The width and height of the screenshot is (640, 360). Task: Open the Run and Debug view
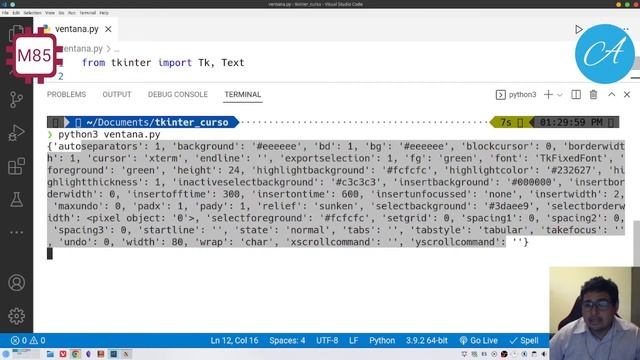pos(16,133)
